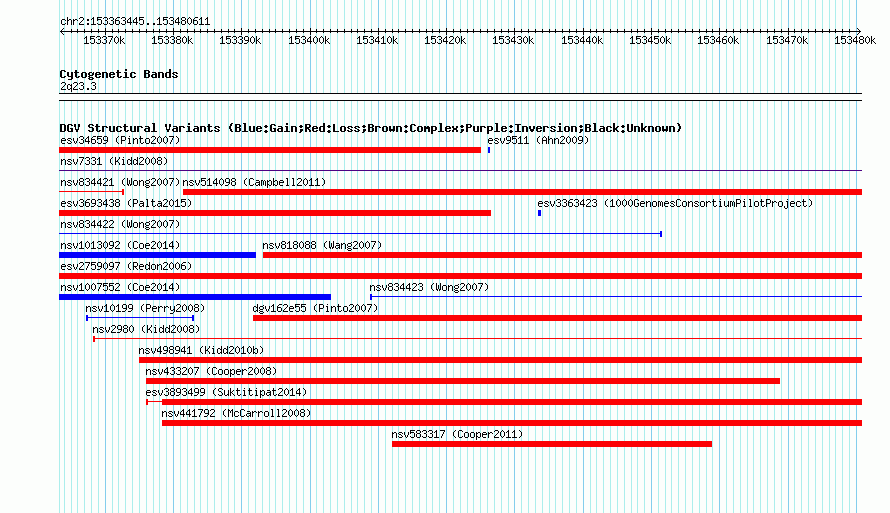890x513 pixels.
Task: Click the 153430k ruler tick label
Action: click(513, 40)
